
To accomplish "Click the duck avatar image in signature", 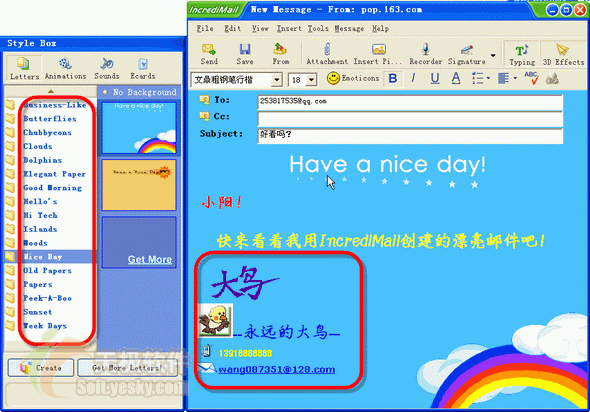I will (215, 320).
